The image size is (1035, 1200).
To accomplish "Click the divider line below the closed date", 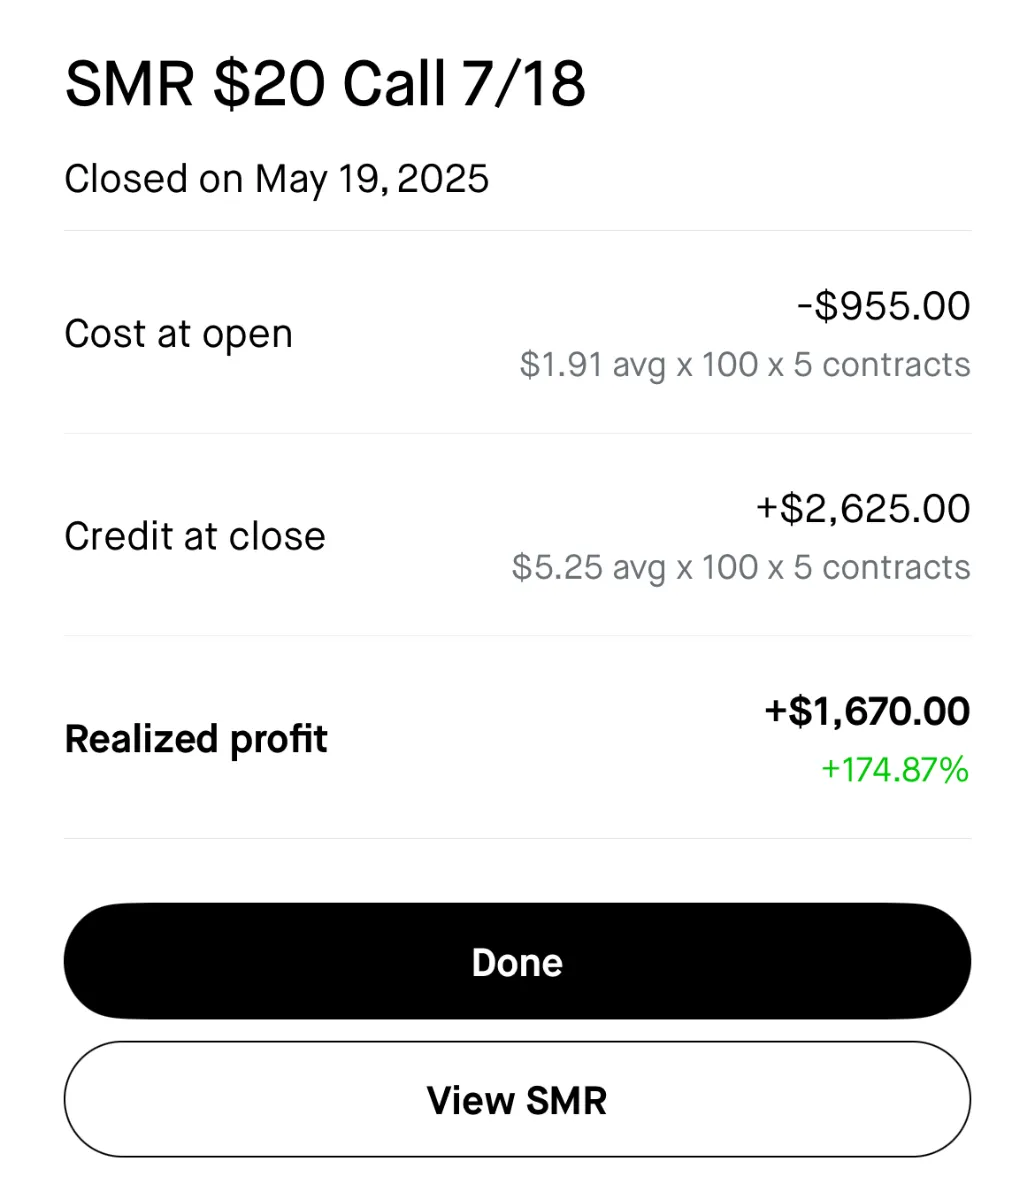I will 517,231.
